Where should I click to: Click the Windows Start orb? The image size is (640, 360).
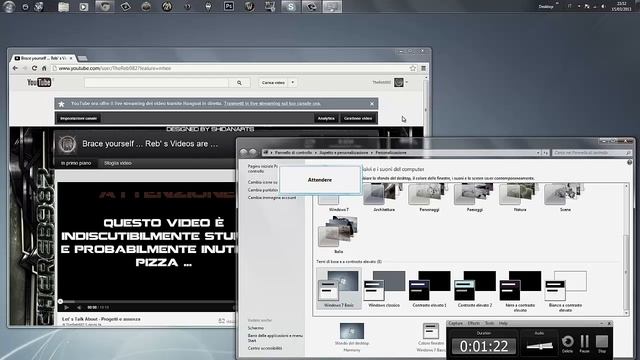[9, 6]
